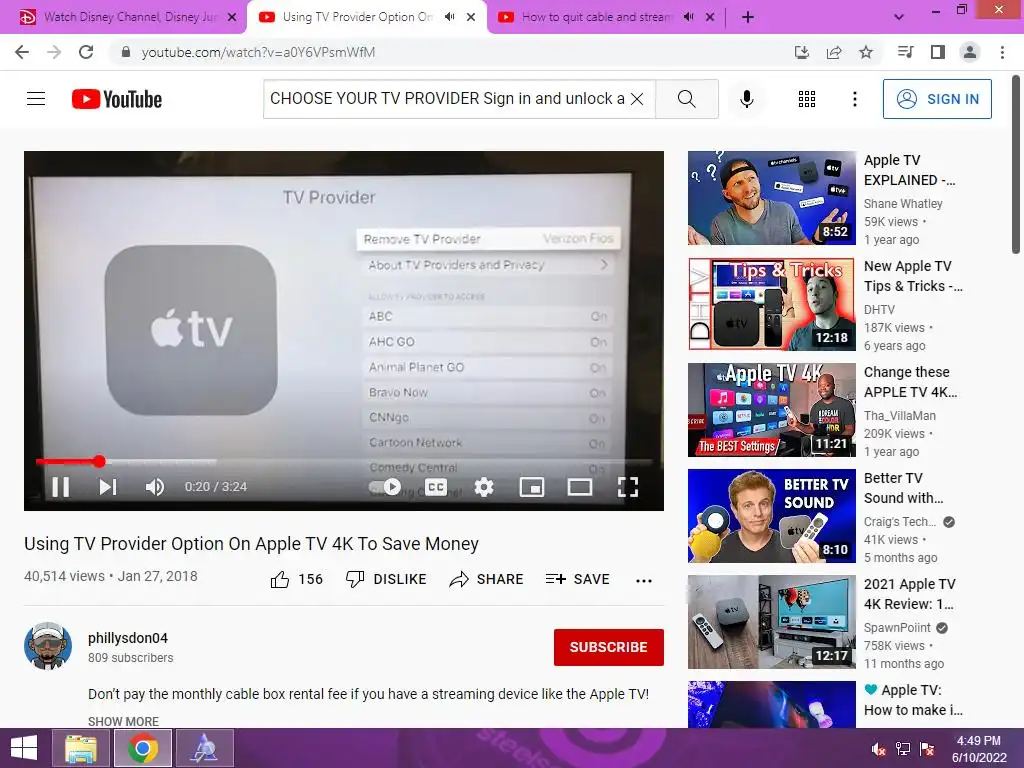Open phillysdon04 channel name link
This screenshot has width=1024, height=768.
pos(128,638)
